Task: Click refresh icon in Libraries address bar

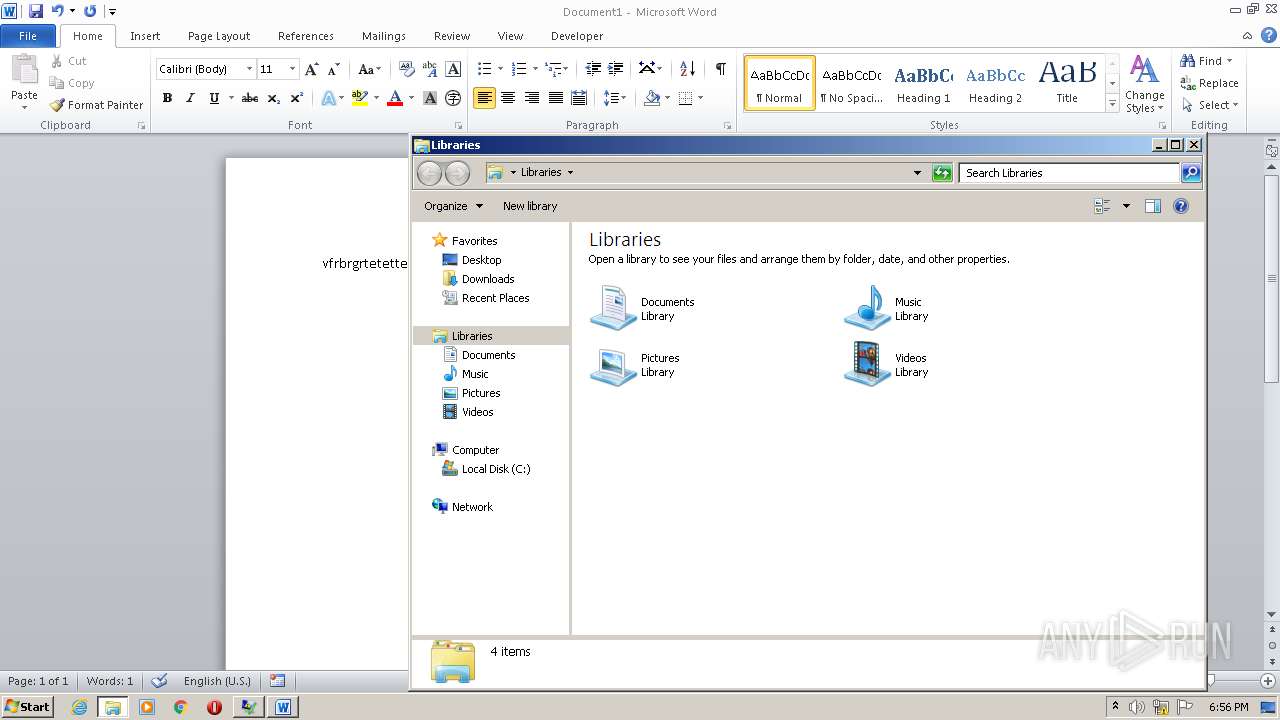Action: click(942, 173)
